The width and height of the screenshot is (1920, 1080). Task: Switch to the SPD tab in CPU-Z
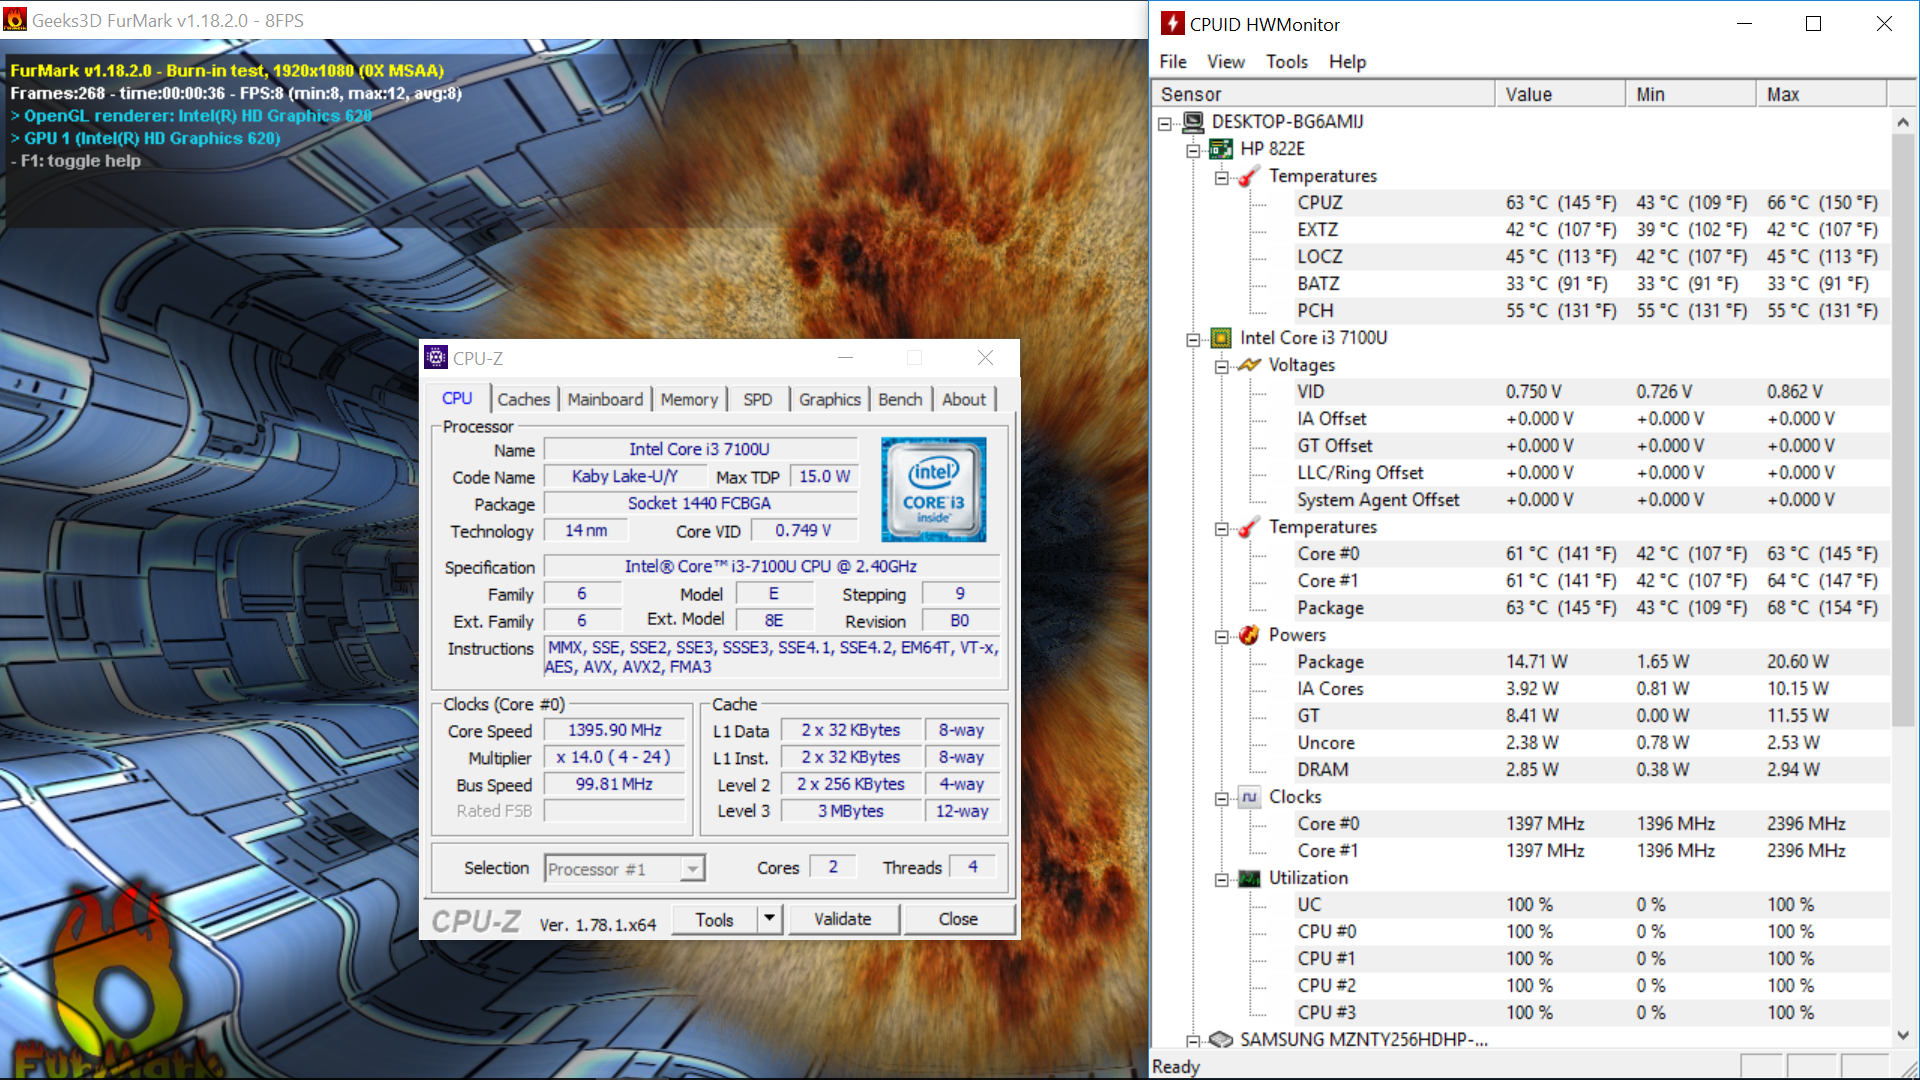(758, 399)
